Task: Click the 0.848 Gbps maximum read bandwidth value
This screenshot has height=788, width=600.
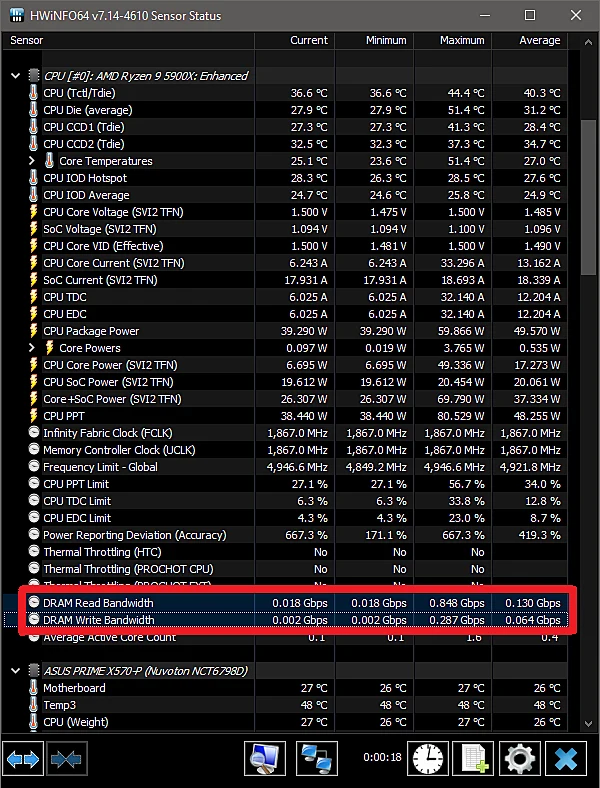Action: 457,603
